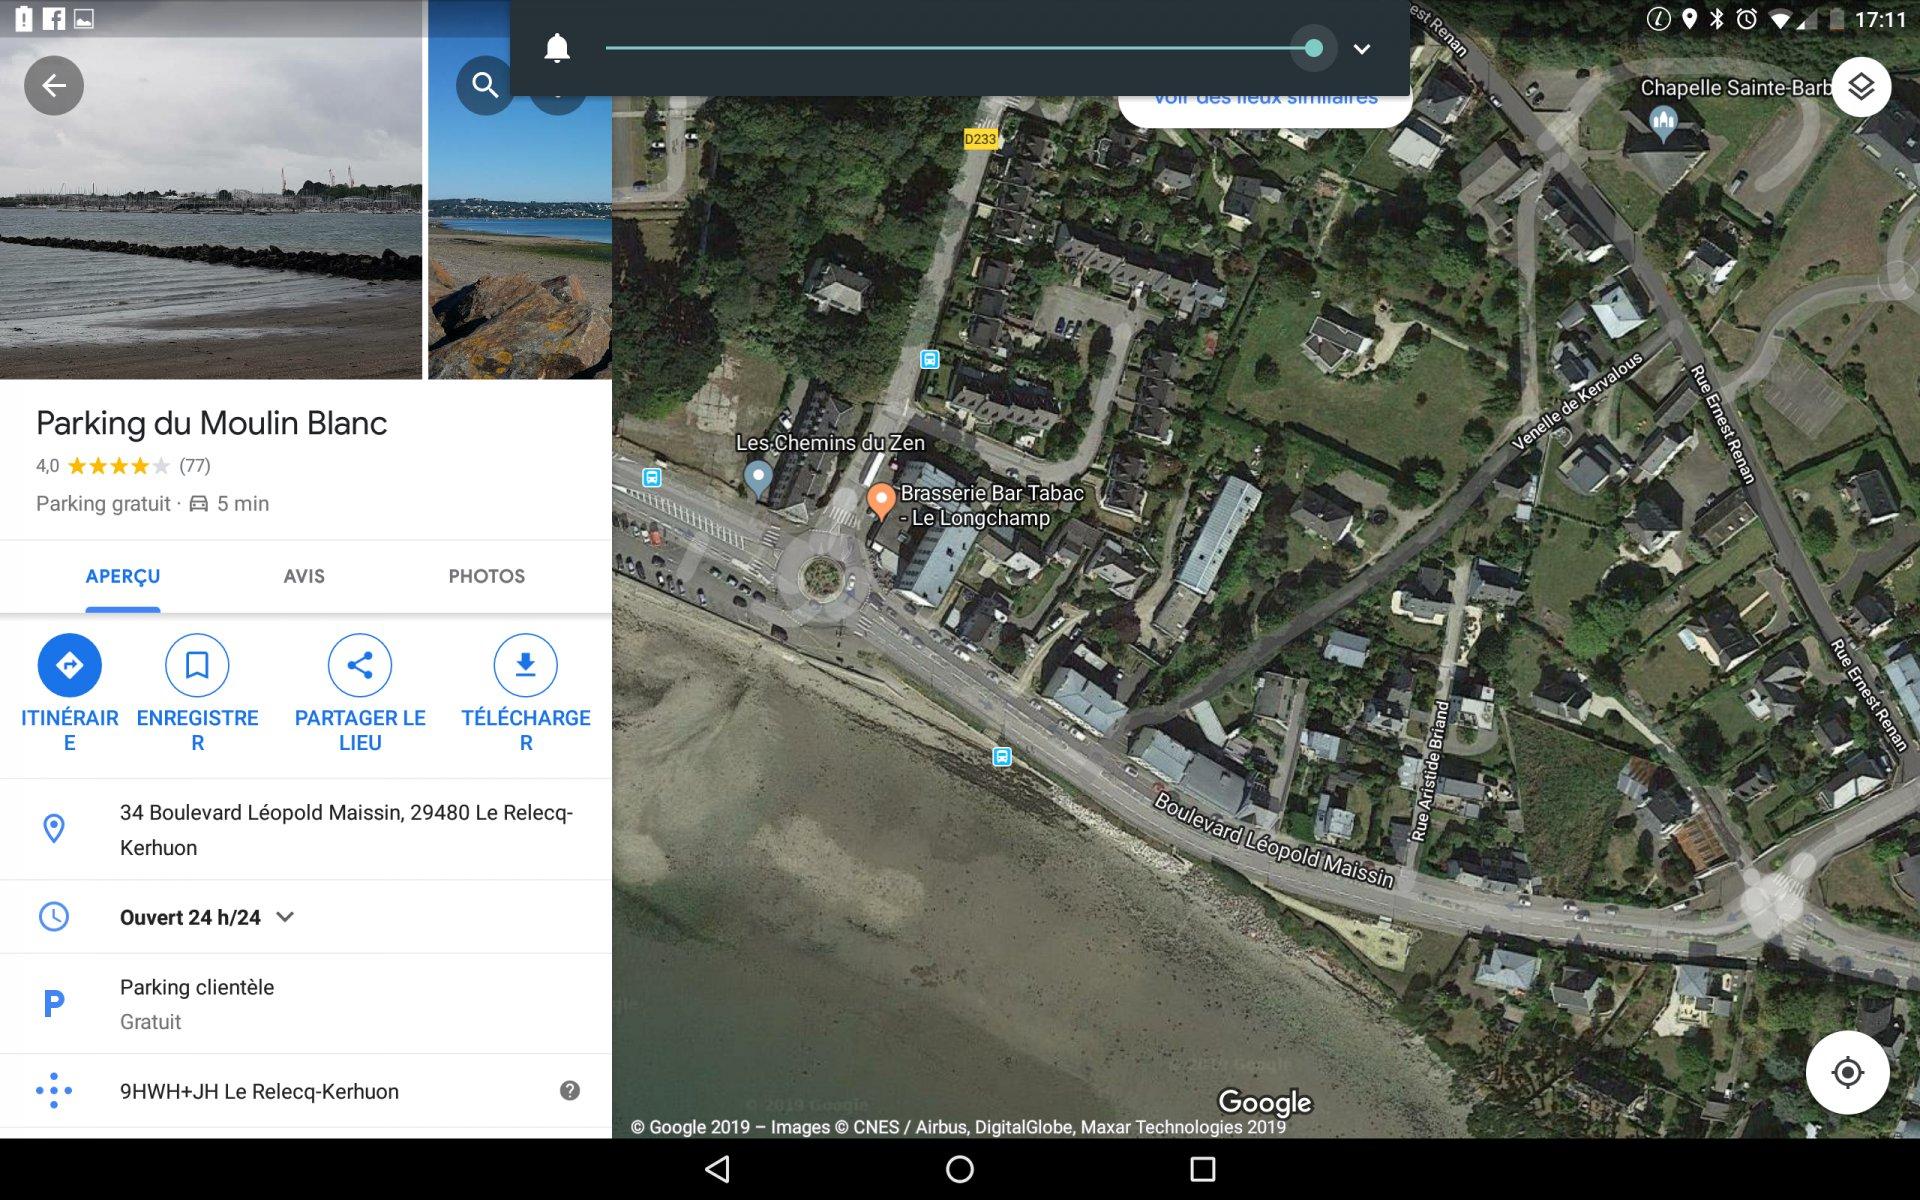The height and width of the screenshot is (1200, 1920).
Task: Tap the Plus Code dots icon
Action: point(54,1091)
